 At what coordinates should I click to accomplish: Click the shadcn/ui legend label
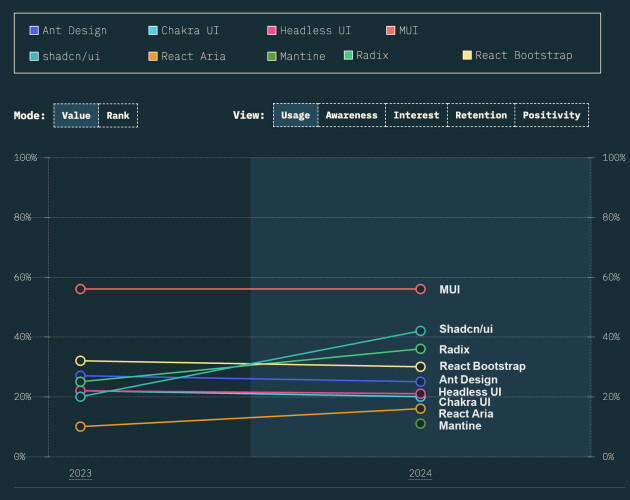[72, 56]
